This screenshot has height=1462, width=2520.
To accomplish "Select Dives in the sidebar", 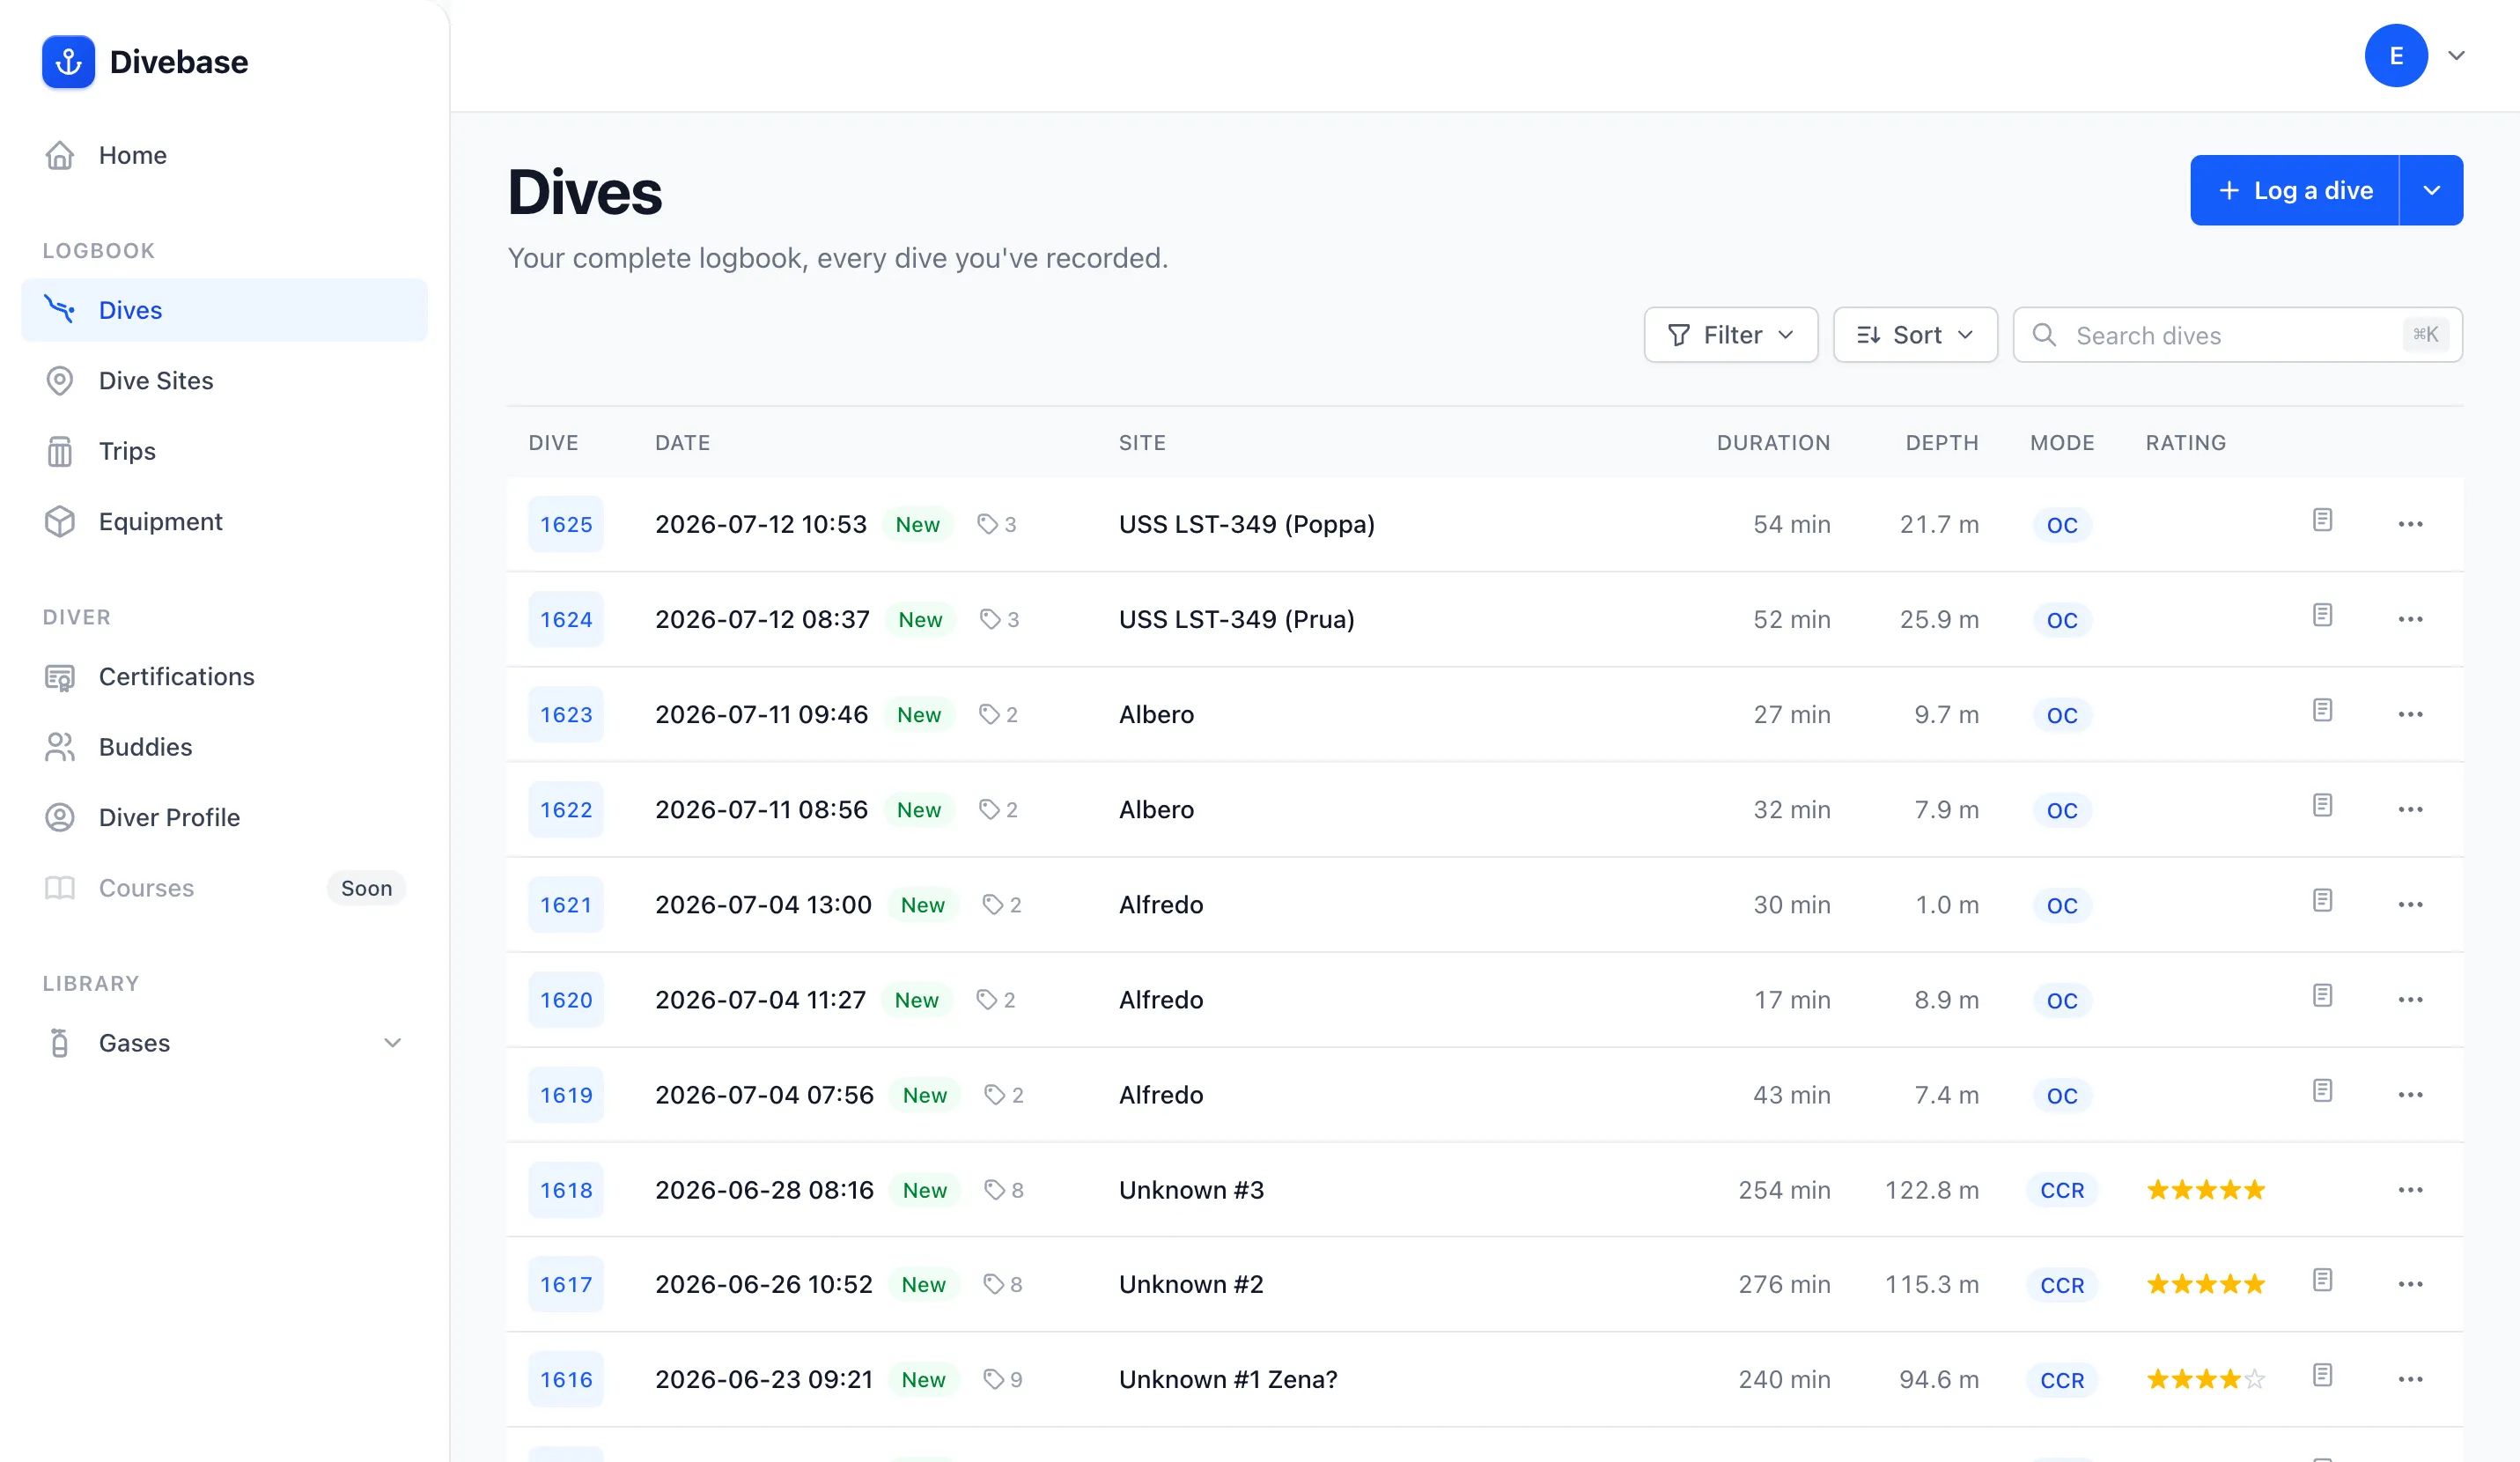I will click(224, 310).
